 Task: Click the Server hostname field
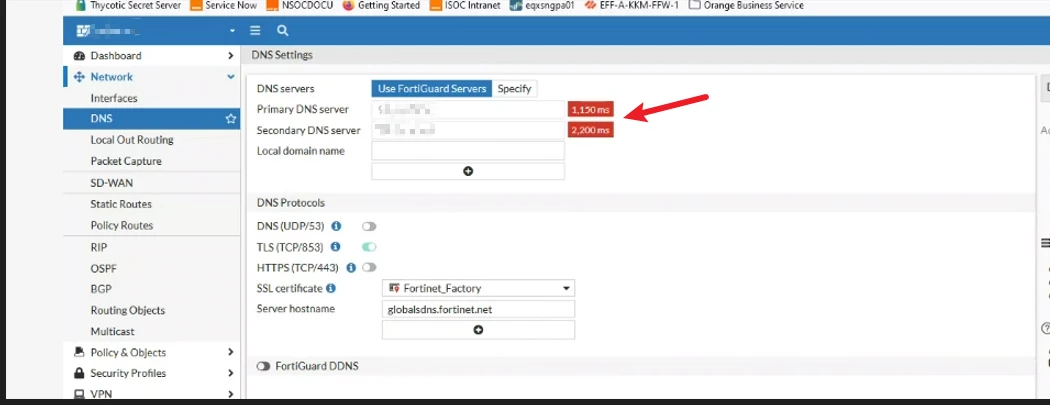[x=478, y=309]
